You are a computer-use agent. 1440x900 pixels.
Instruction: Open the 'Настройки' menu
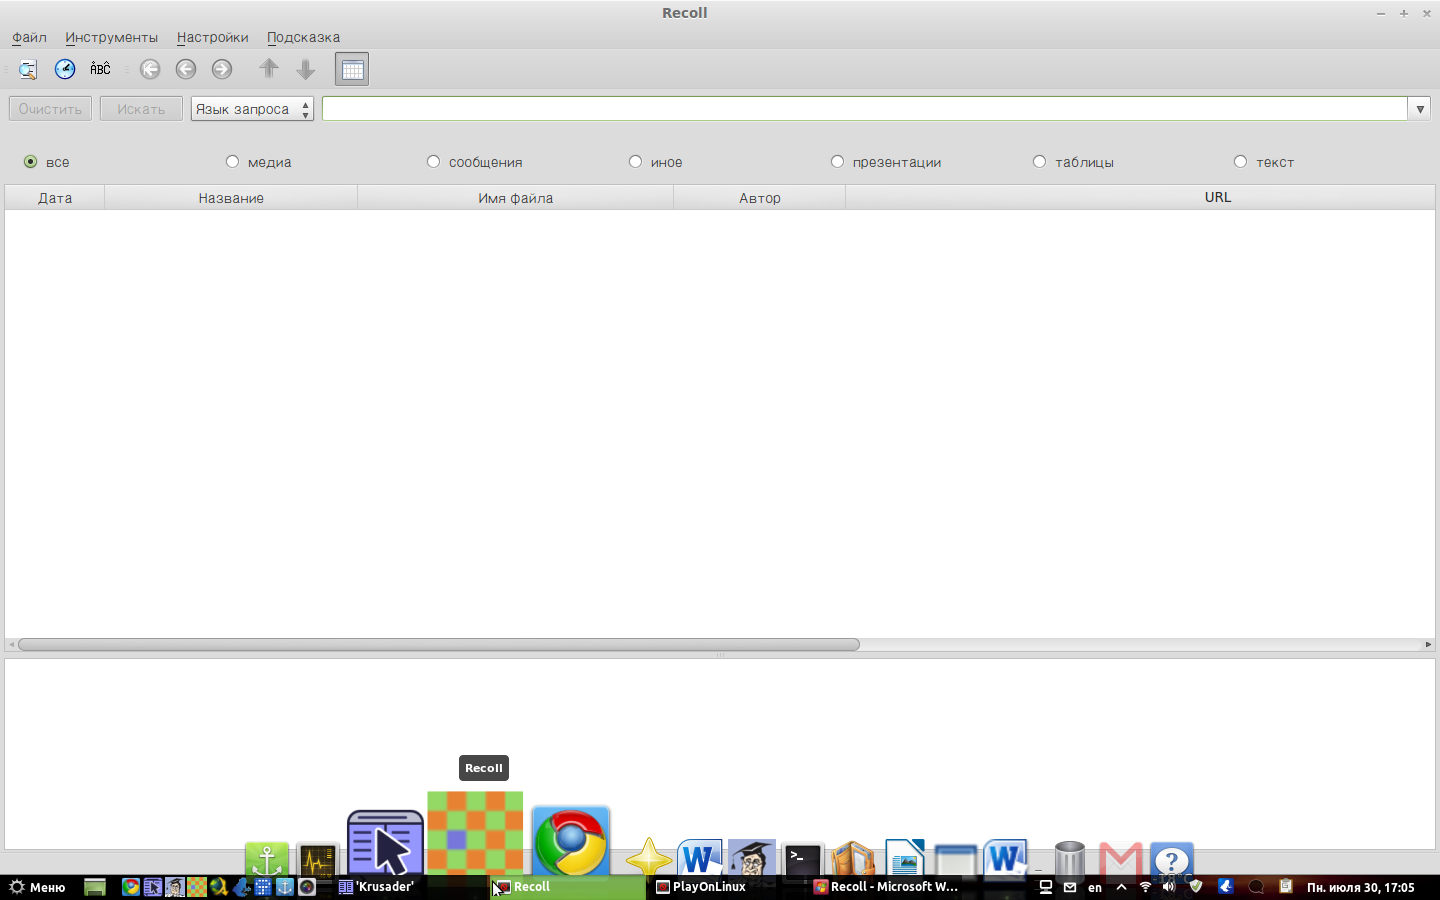click(x=212, y=37)
